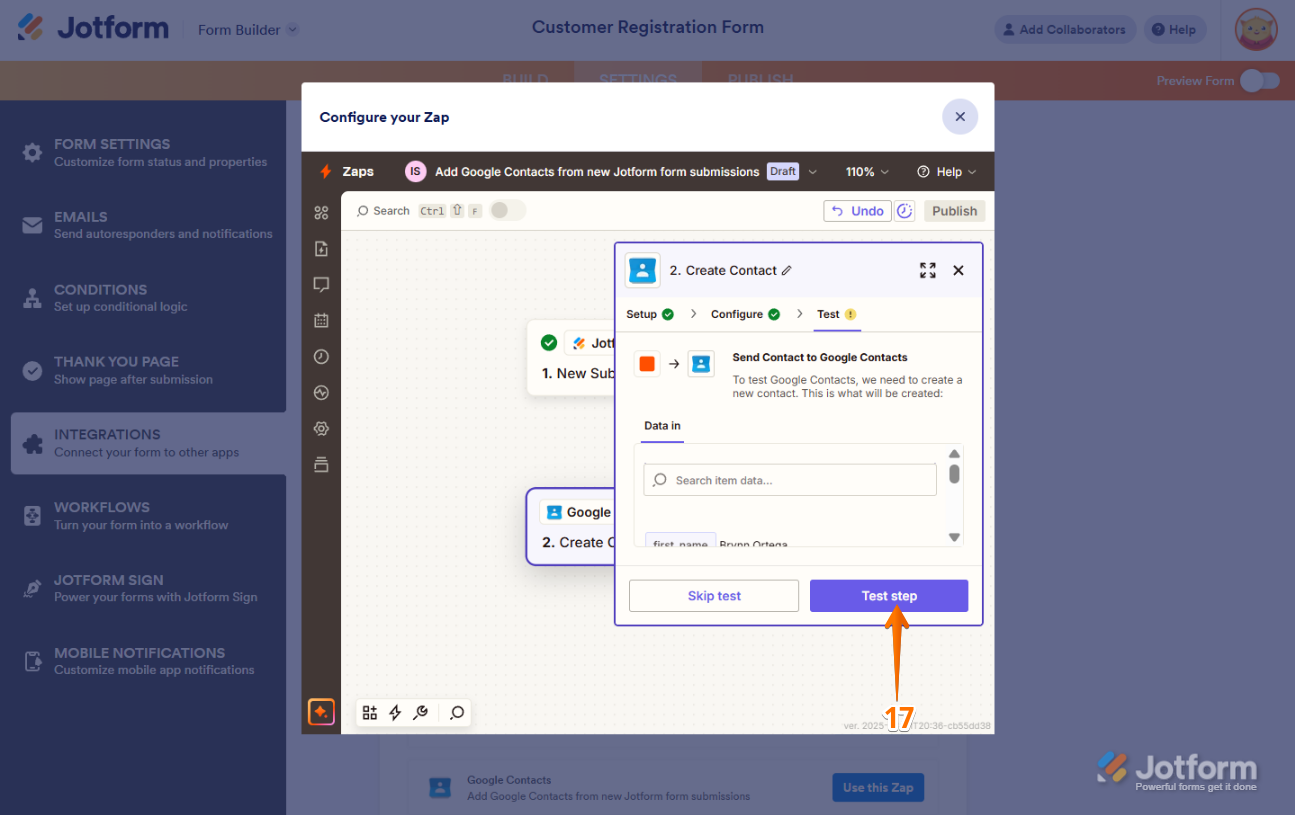This screenshot has height=815, width=1295.
Task: Select the Data in tab
Action: point(662,426)
